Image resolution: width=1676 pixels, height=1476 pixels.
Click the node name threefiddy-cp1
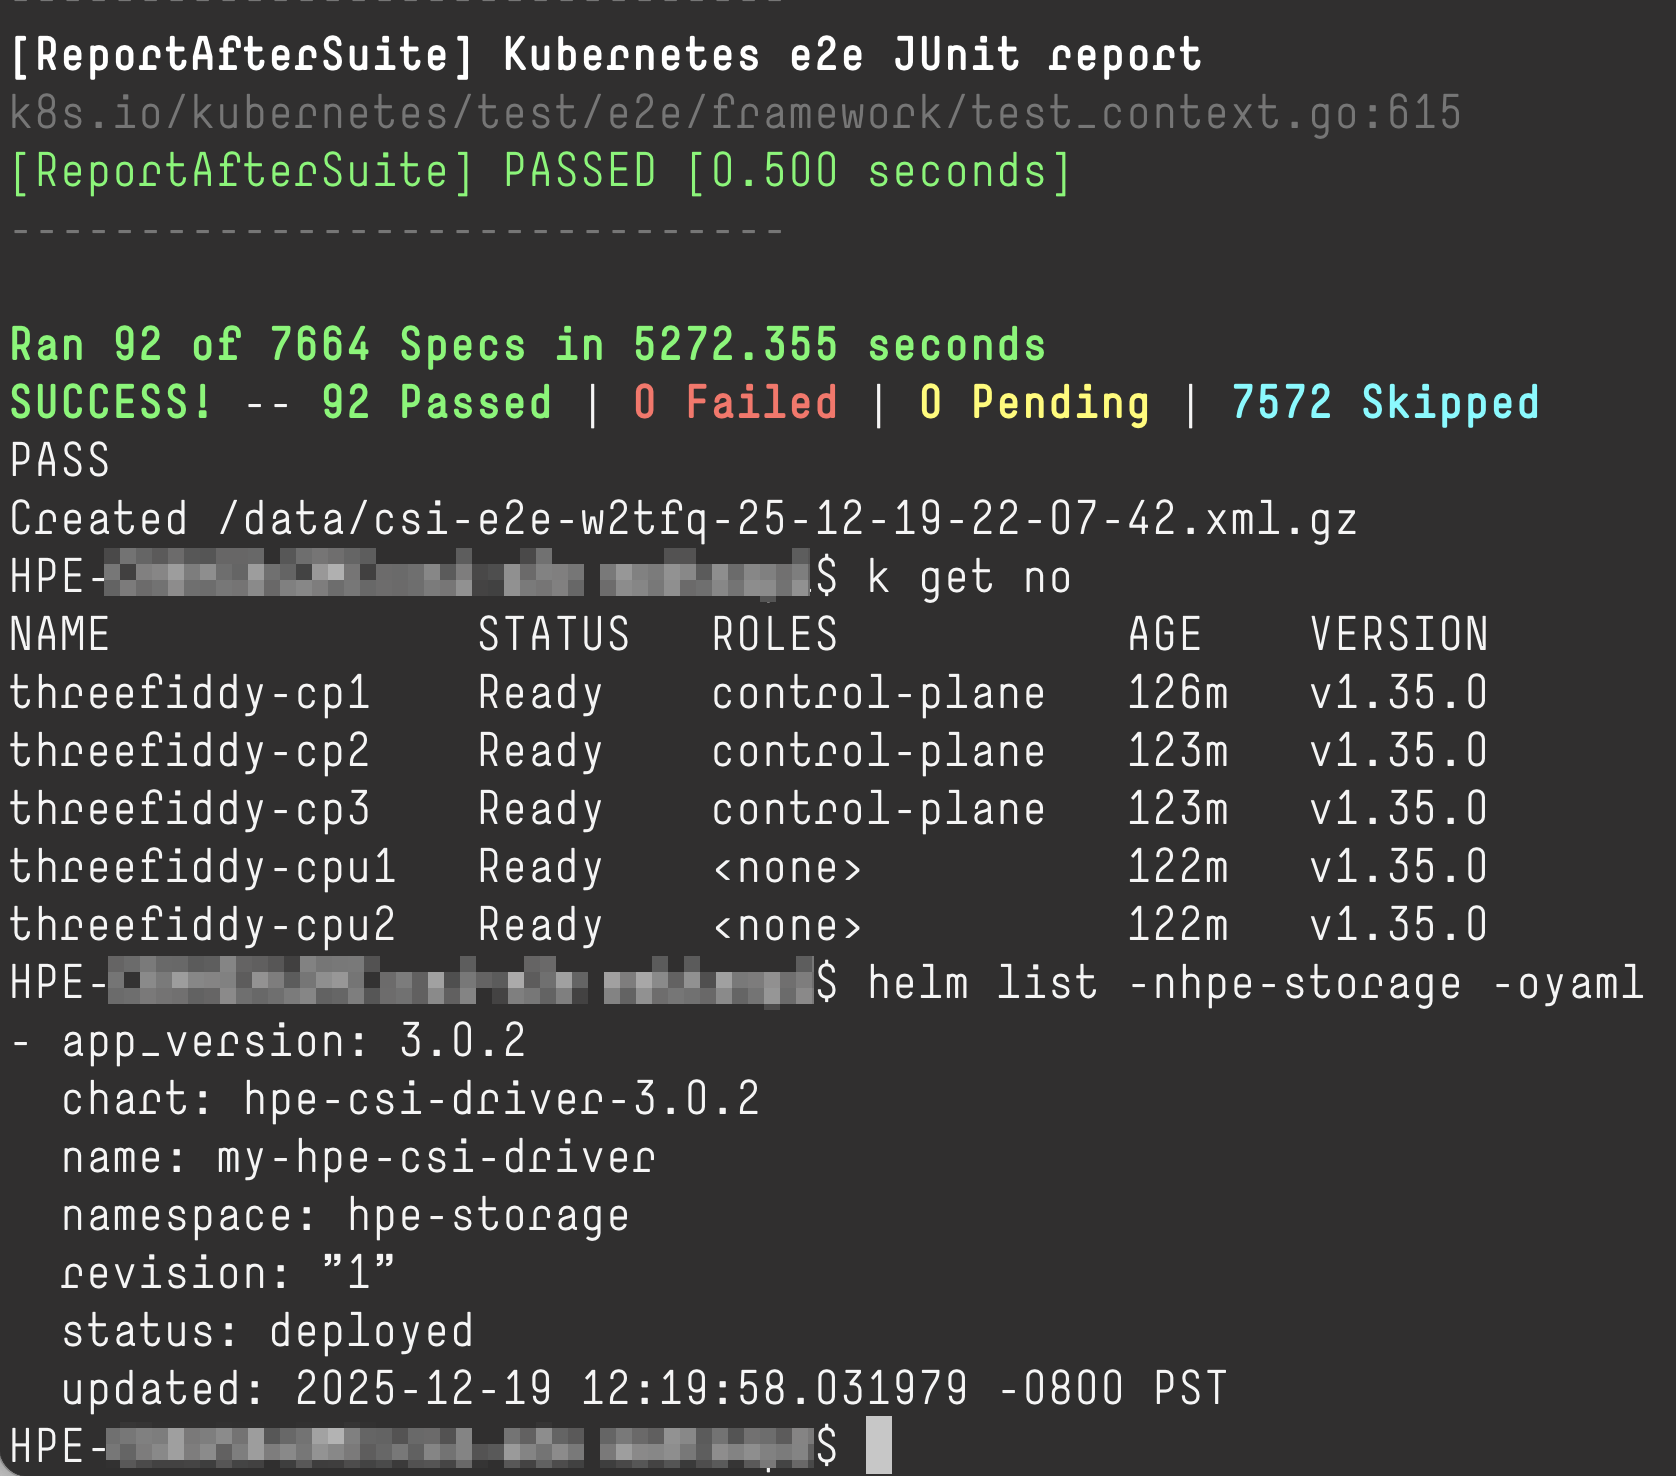(190, 694)
